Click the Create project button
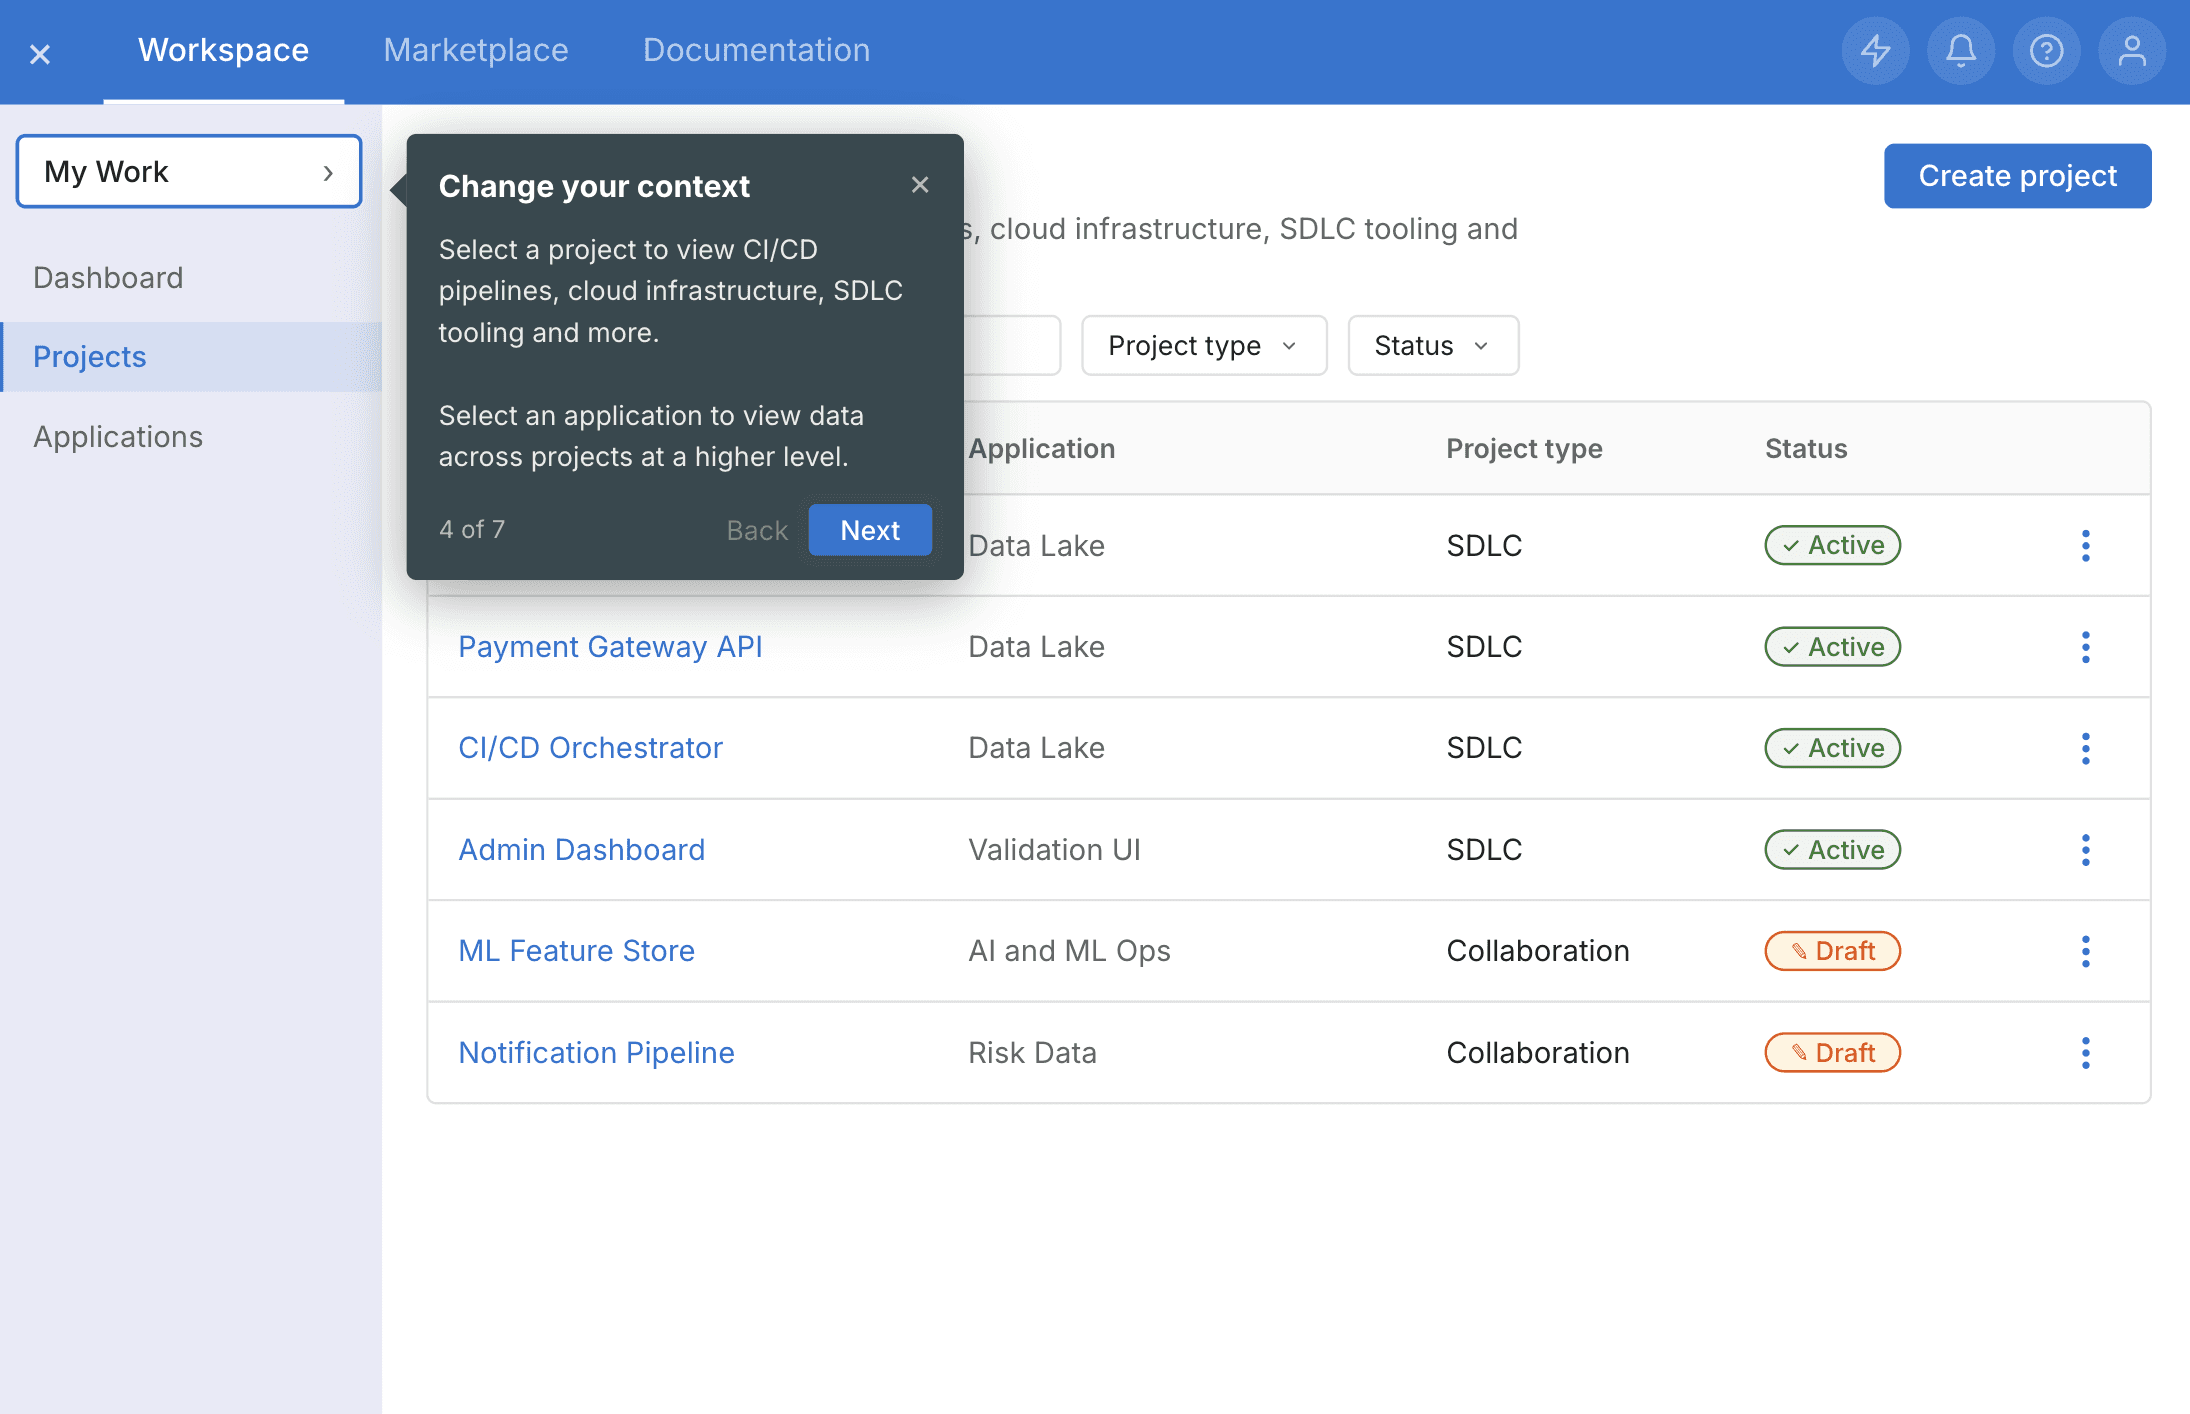The height and width of the screenshot is (1414, 2190). tap(2017, 176)
